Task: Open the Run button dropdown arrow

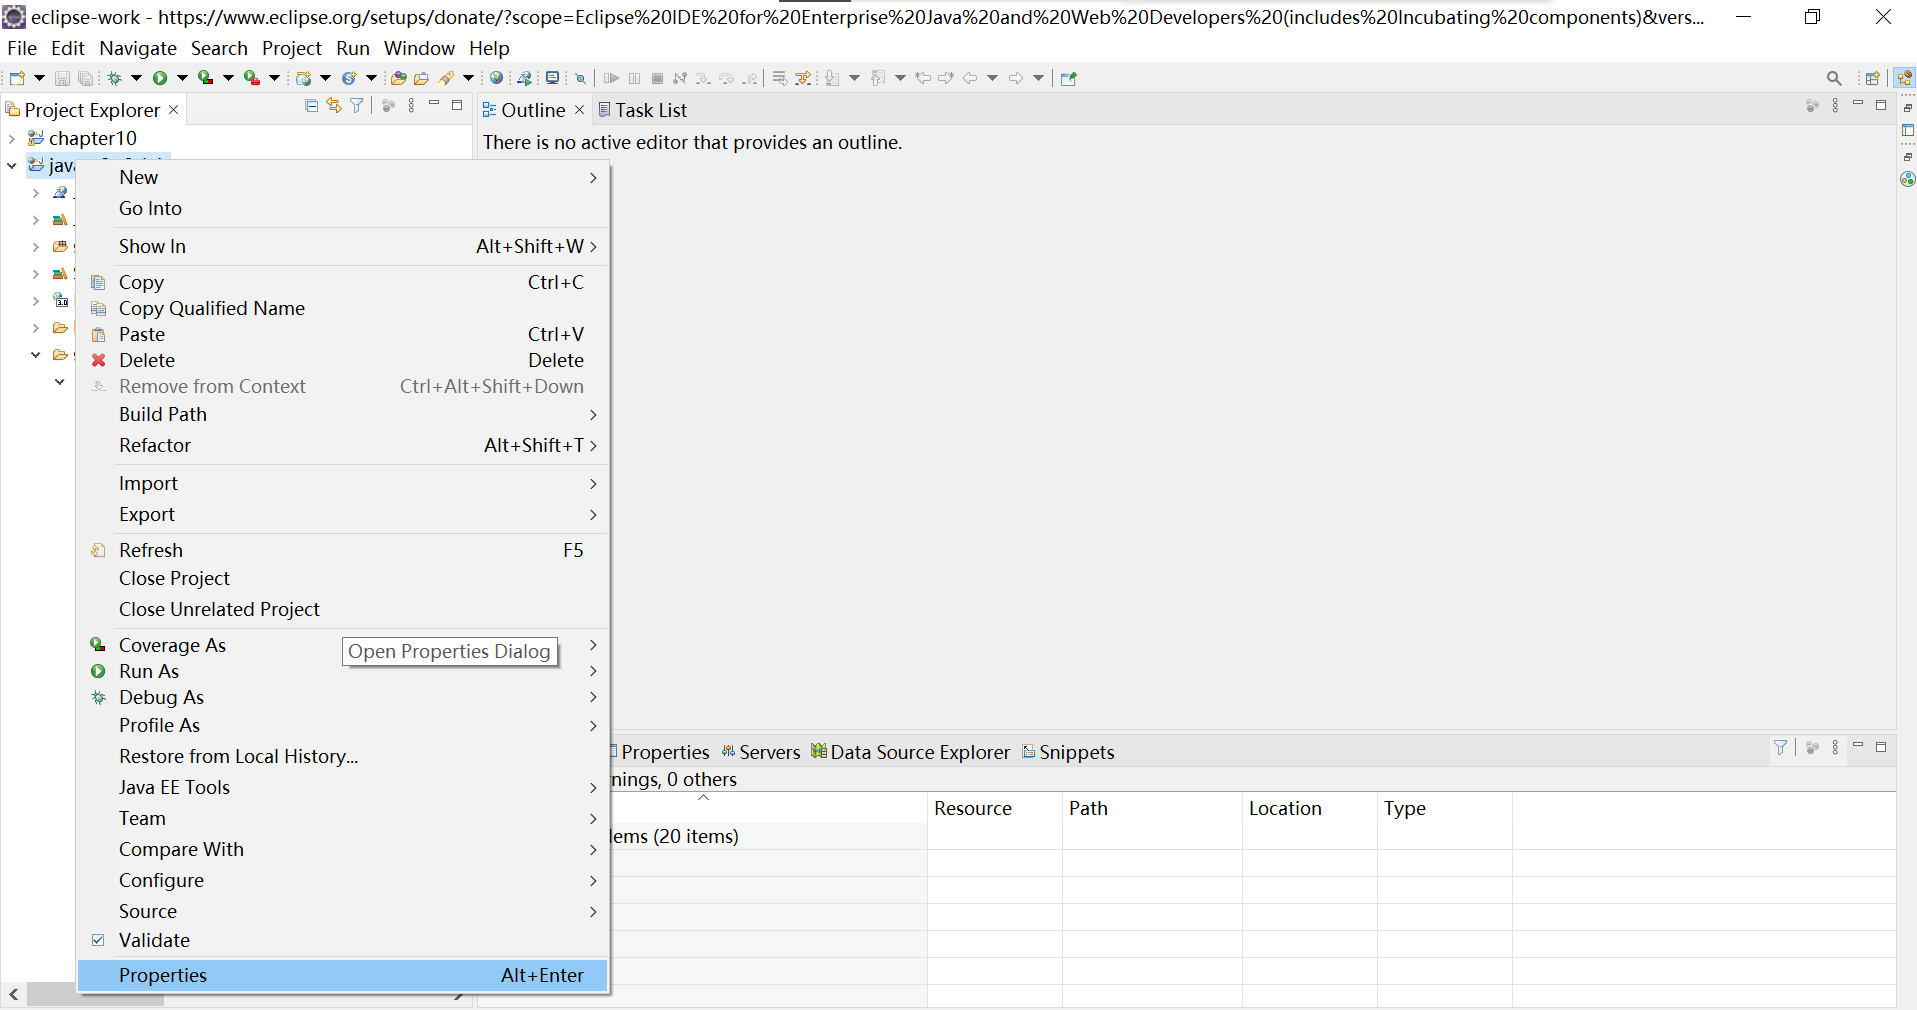Action: (x=182, y=78)
